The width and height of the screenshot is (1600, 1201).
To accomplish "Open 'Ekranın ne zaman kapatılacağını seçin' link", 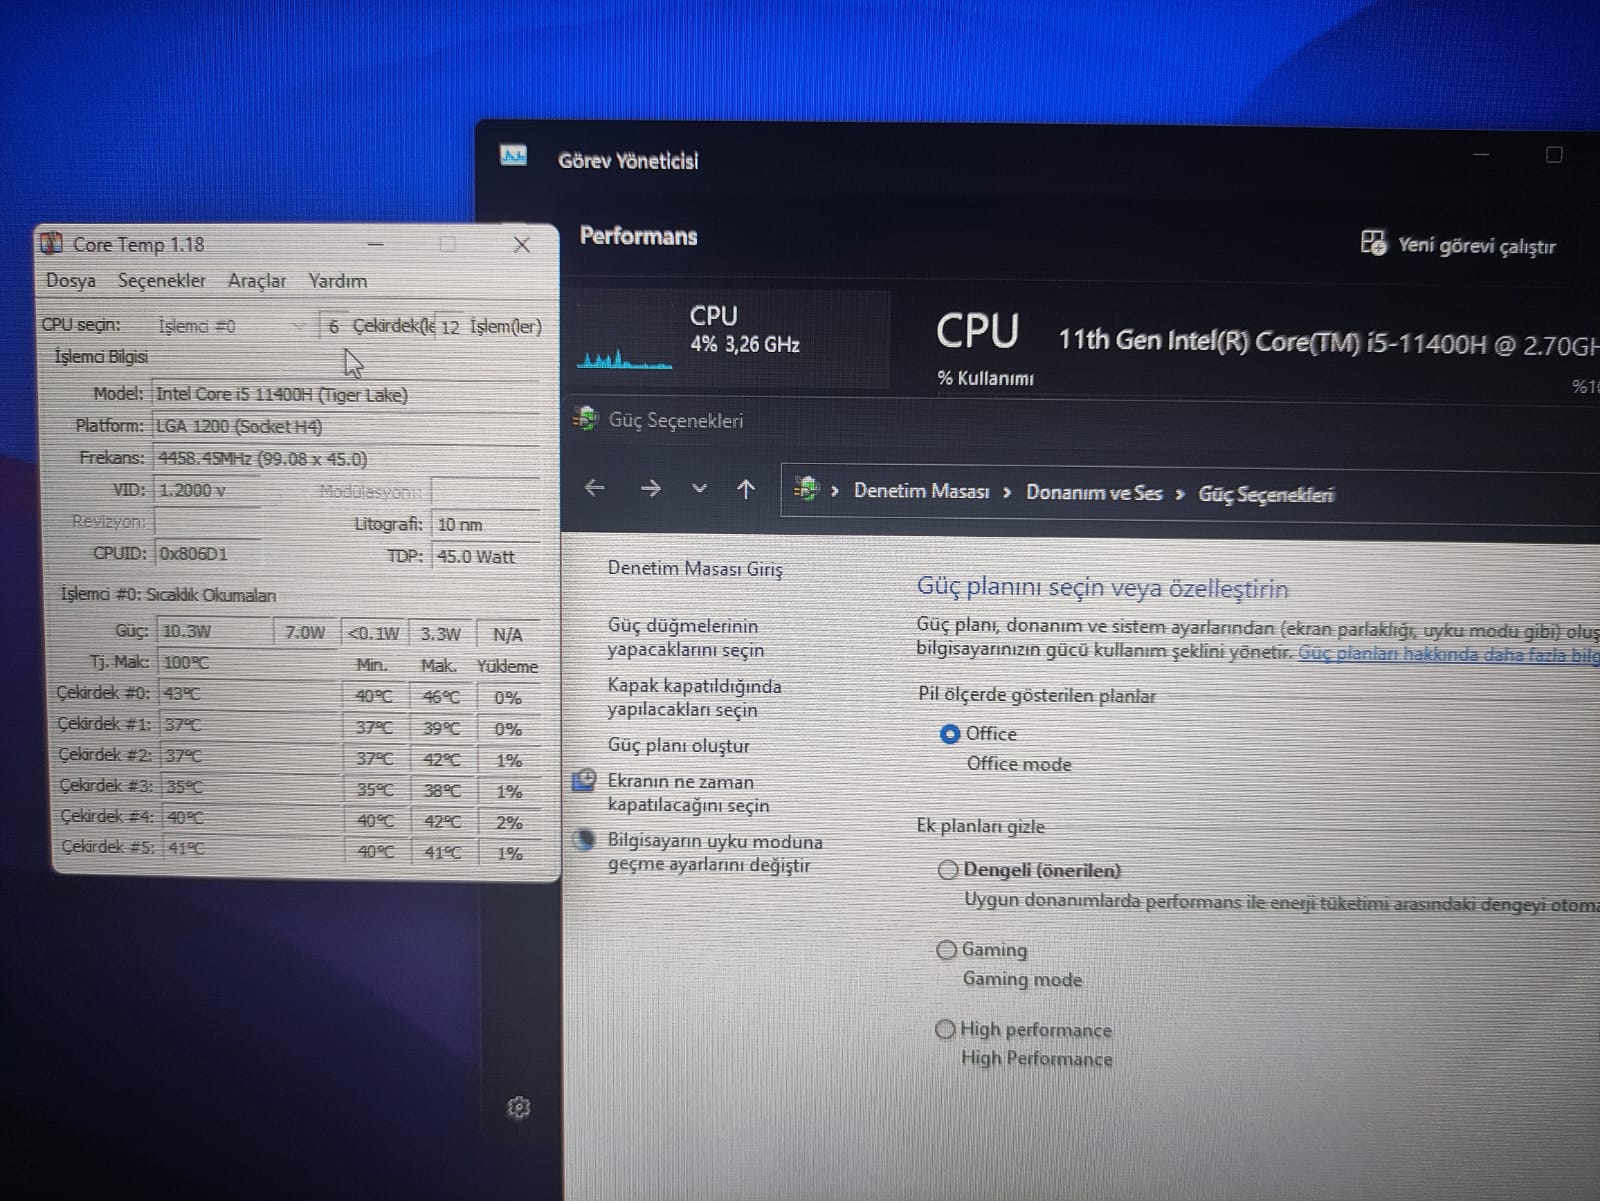I will click(x=689, y=793).
